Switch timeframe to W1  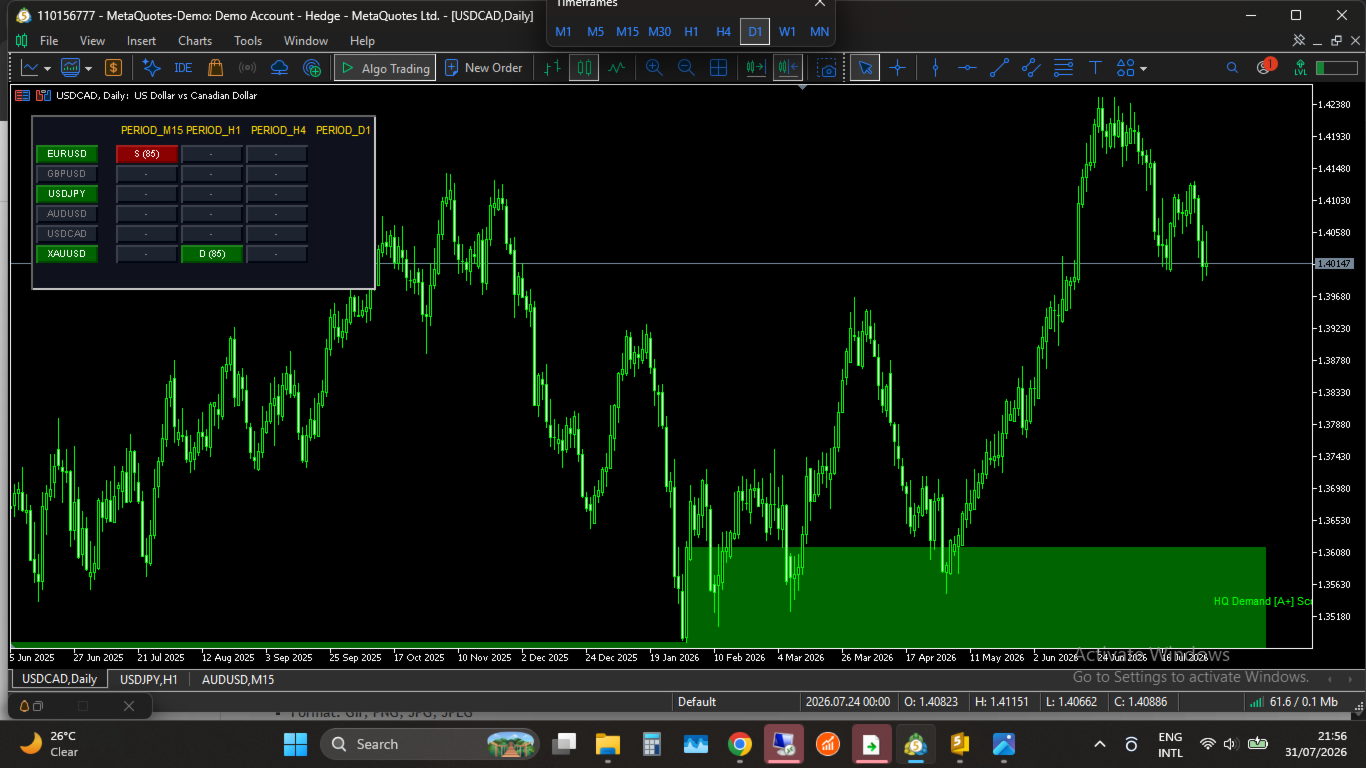[788, 32]
